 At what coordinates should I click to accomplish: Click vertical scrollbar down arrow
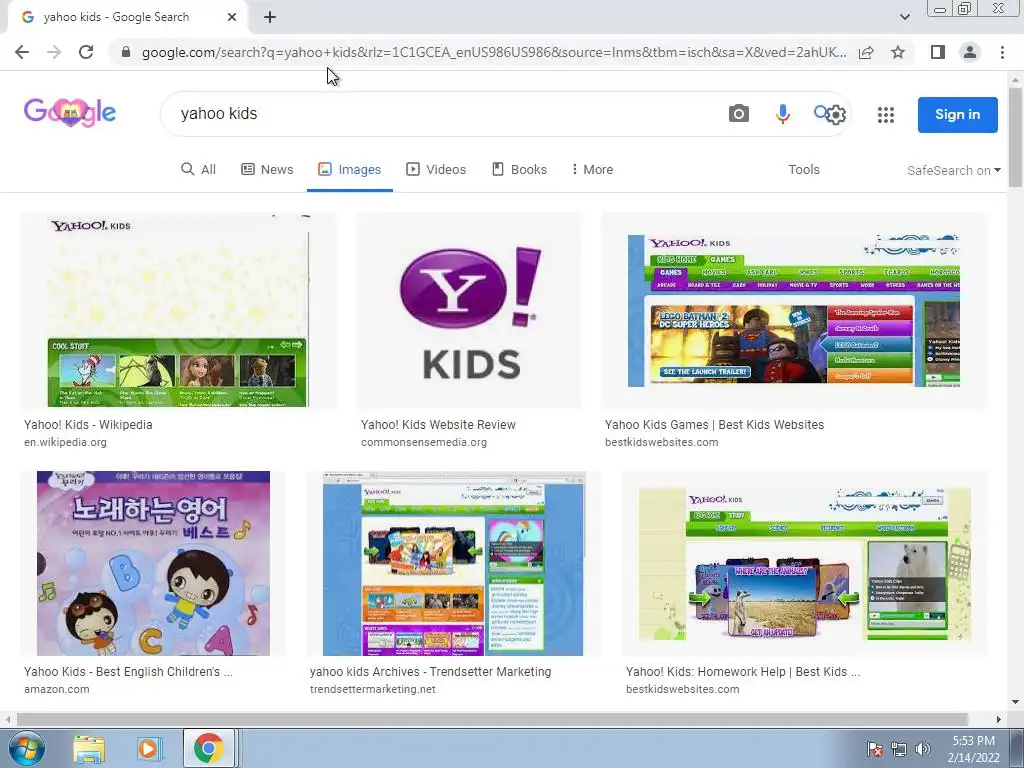[1015, 702]
